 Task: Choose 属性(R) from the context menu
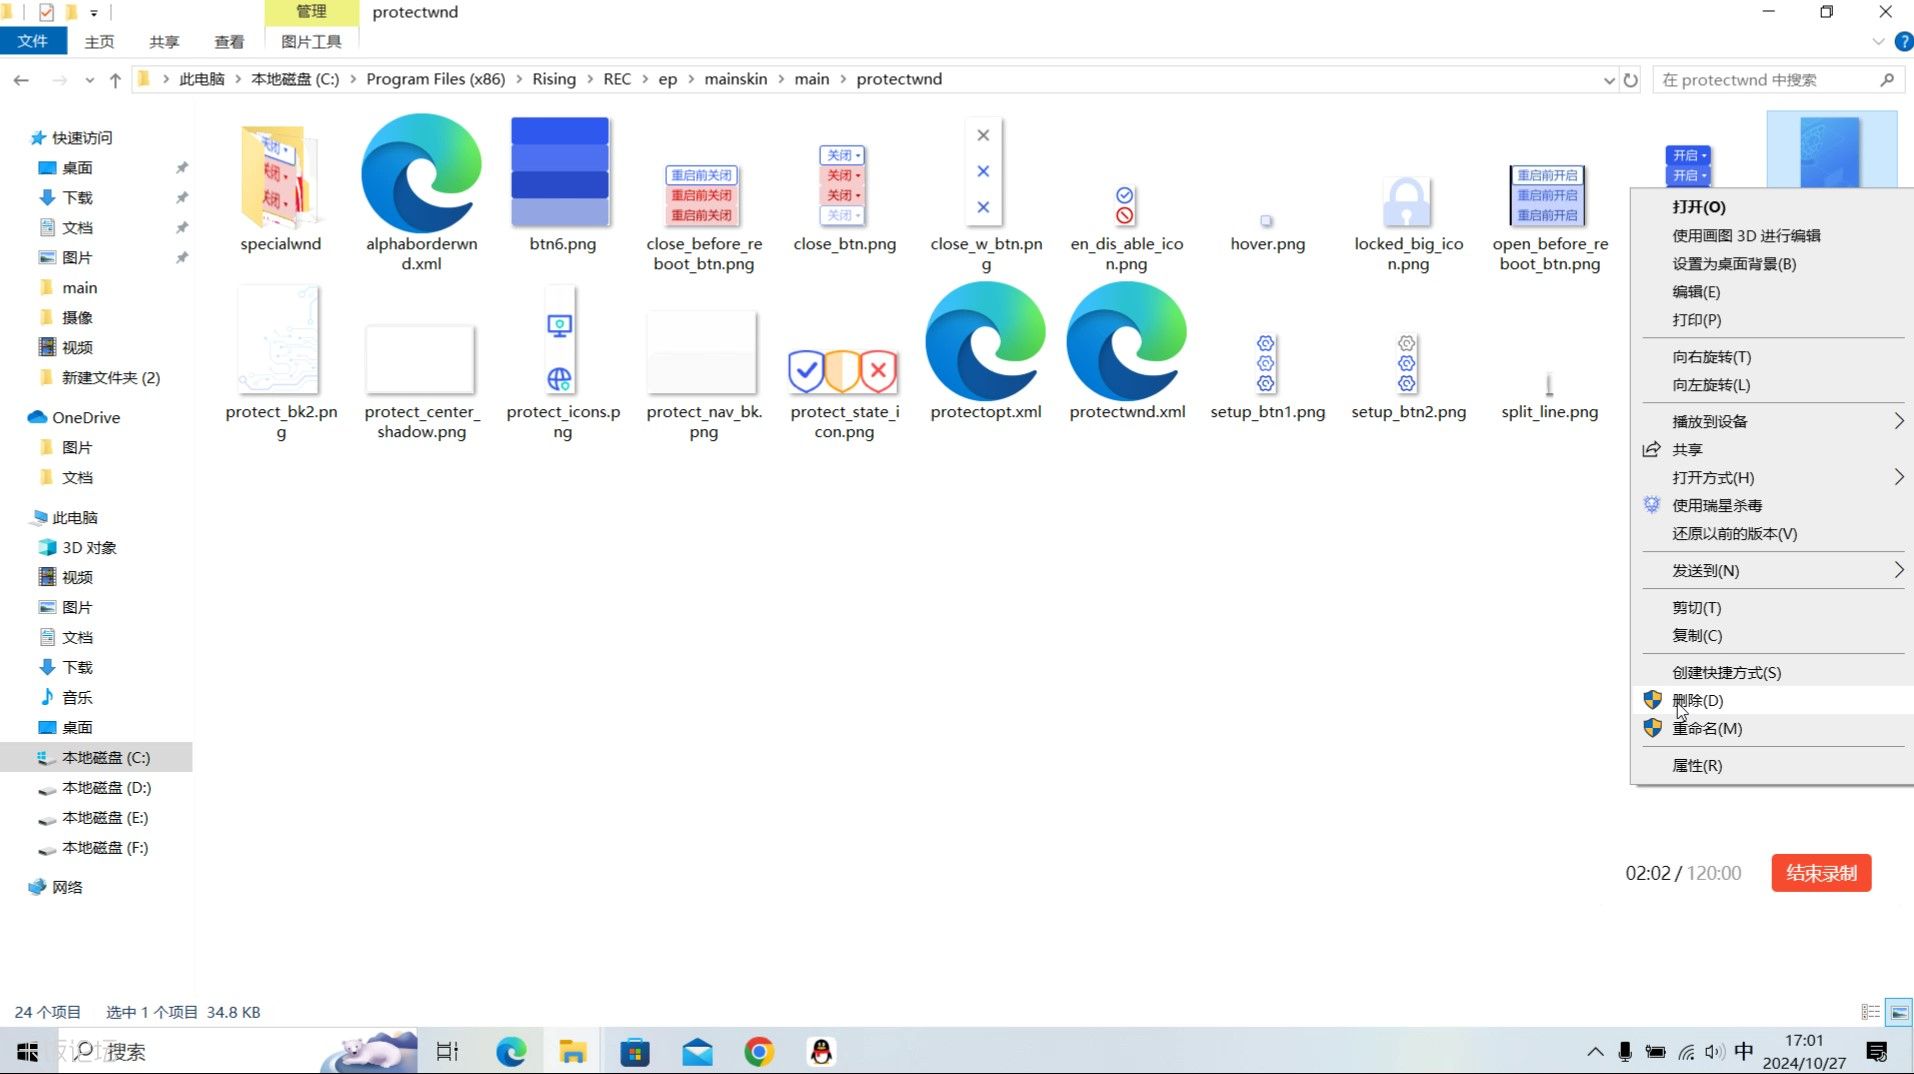[1771, 765]
